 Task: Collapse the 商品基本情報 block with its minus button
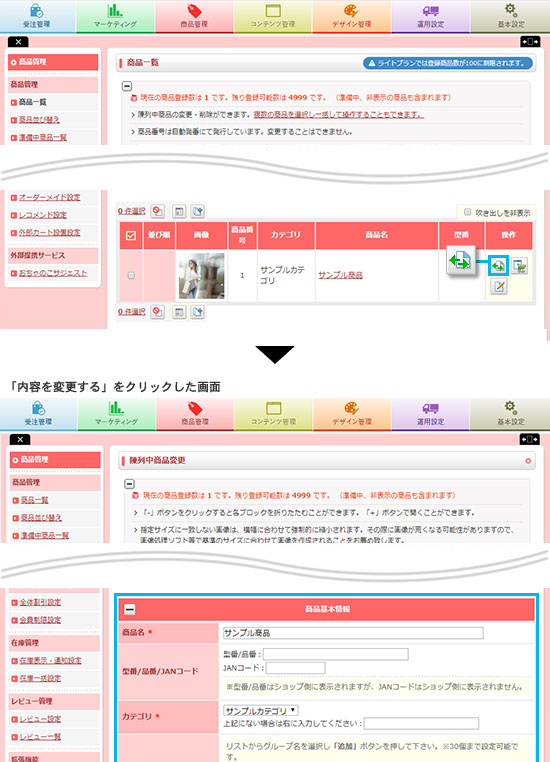point(130,609)
